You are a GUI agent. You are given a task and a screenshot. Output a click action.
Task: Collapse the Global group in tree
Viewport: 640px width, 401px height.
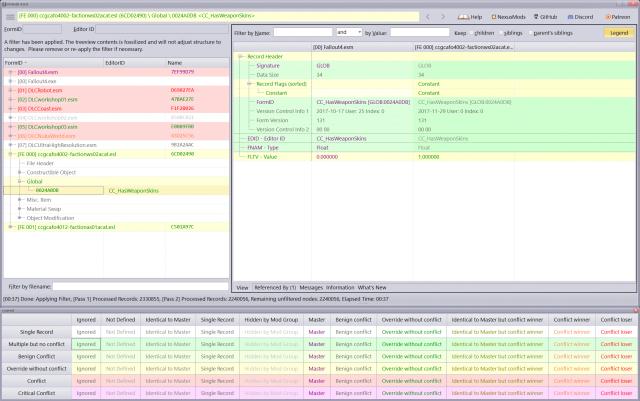click(20, 181)
